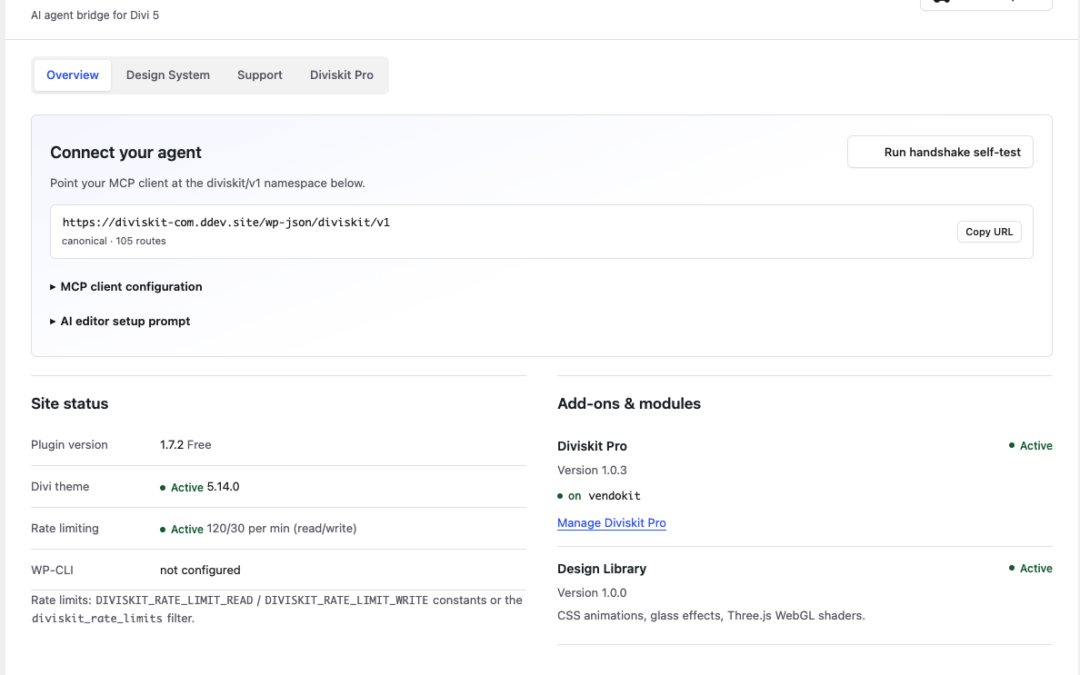Viewport: 1080px width, 675px height.
Task: Click the 'AI agent bridge for Divi 5' subtitle
Action: point(95,15)
